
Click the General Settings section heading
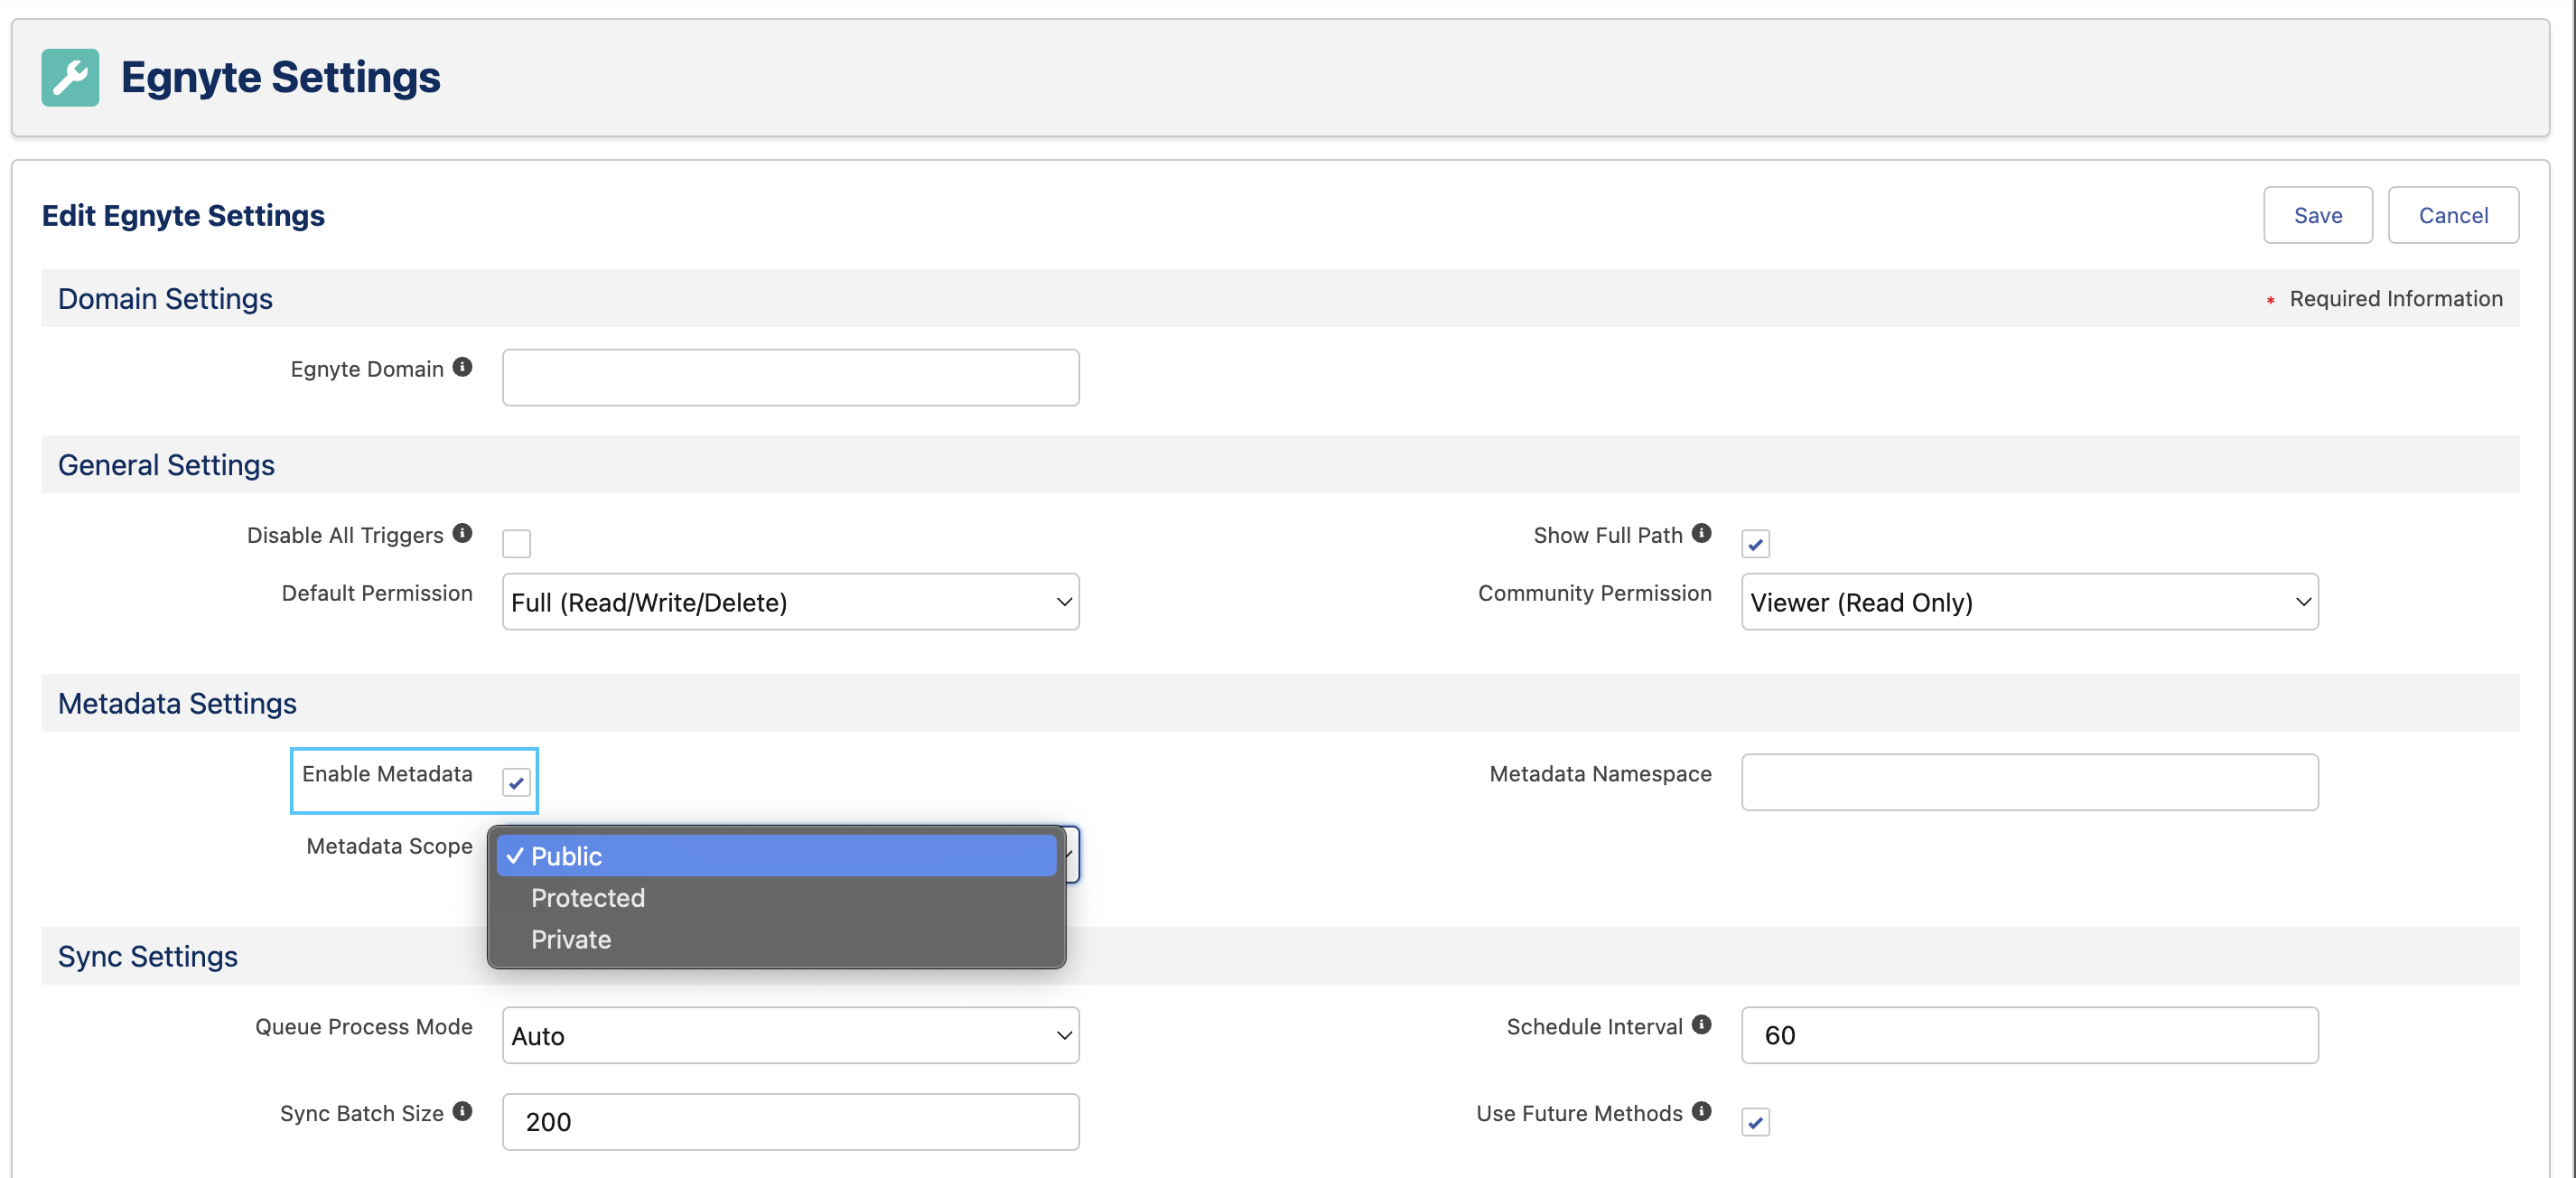(166, 465)
